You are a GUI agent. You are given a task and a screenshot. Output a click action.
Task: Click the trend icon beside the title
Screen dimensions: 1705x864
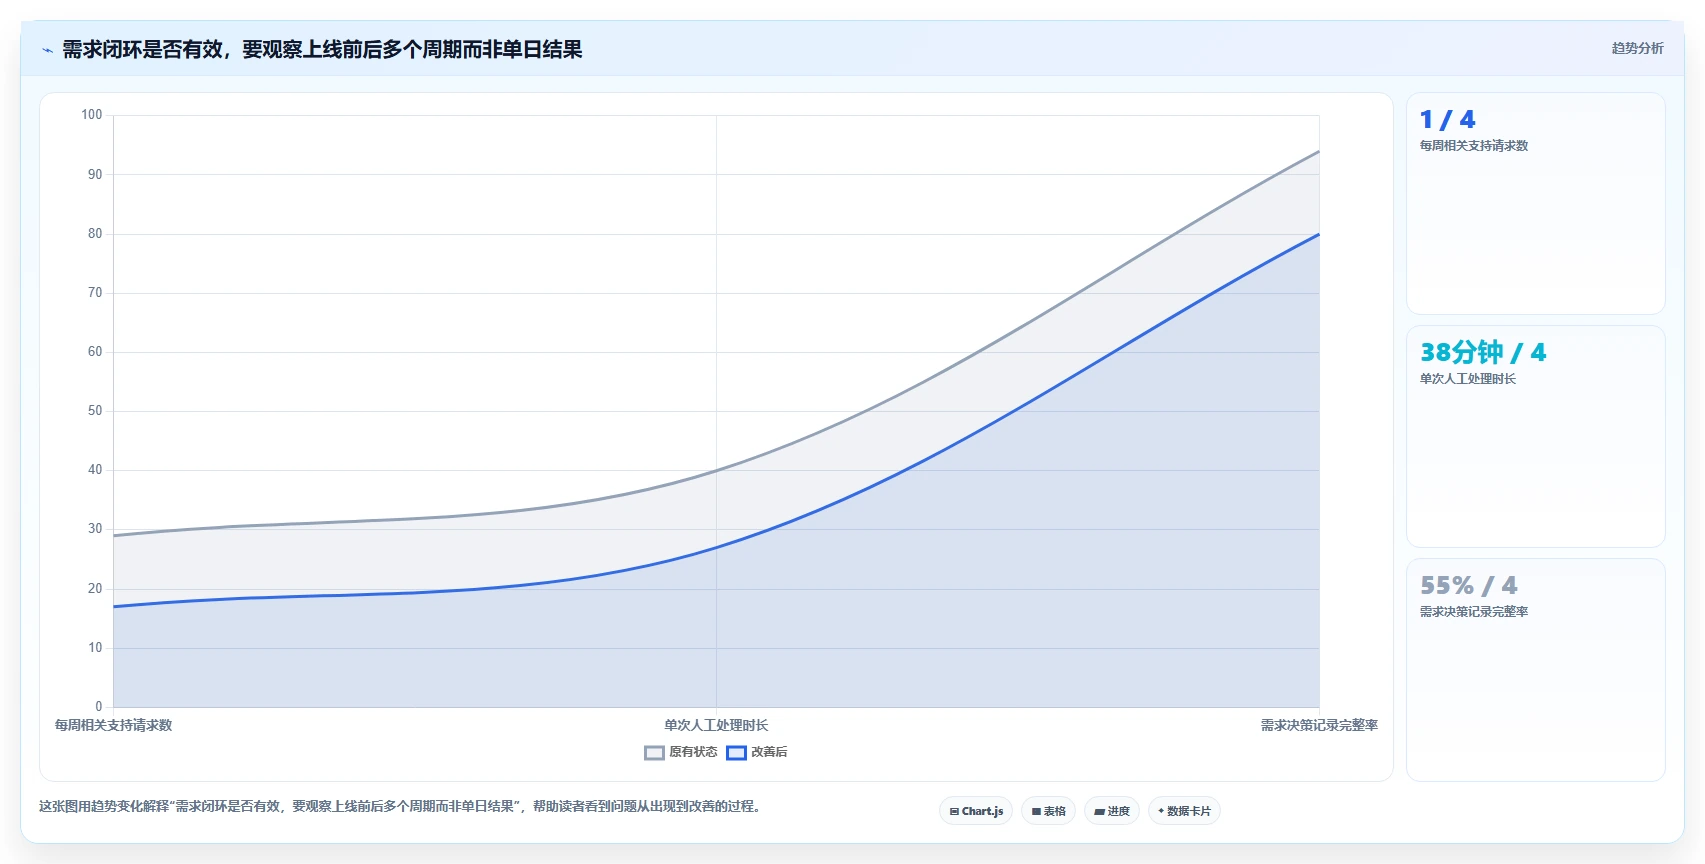point(47,50)
